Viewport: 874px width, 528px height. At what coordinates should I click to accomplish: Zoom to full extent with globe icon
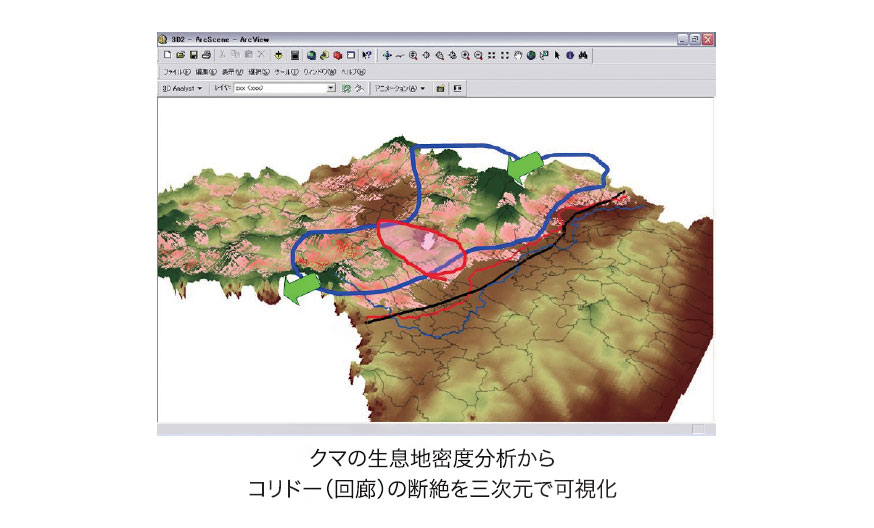pyautogui.click(x=531, y=55)
